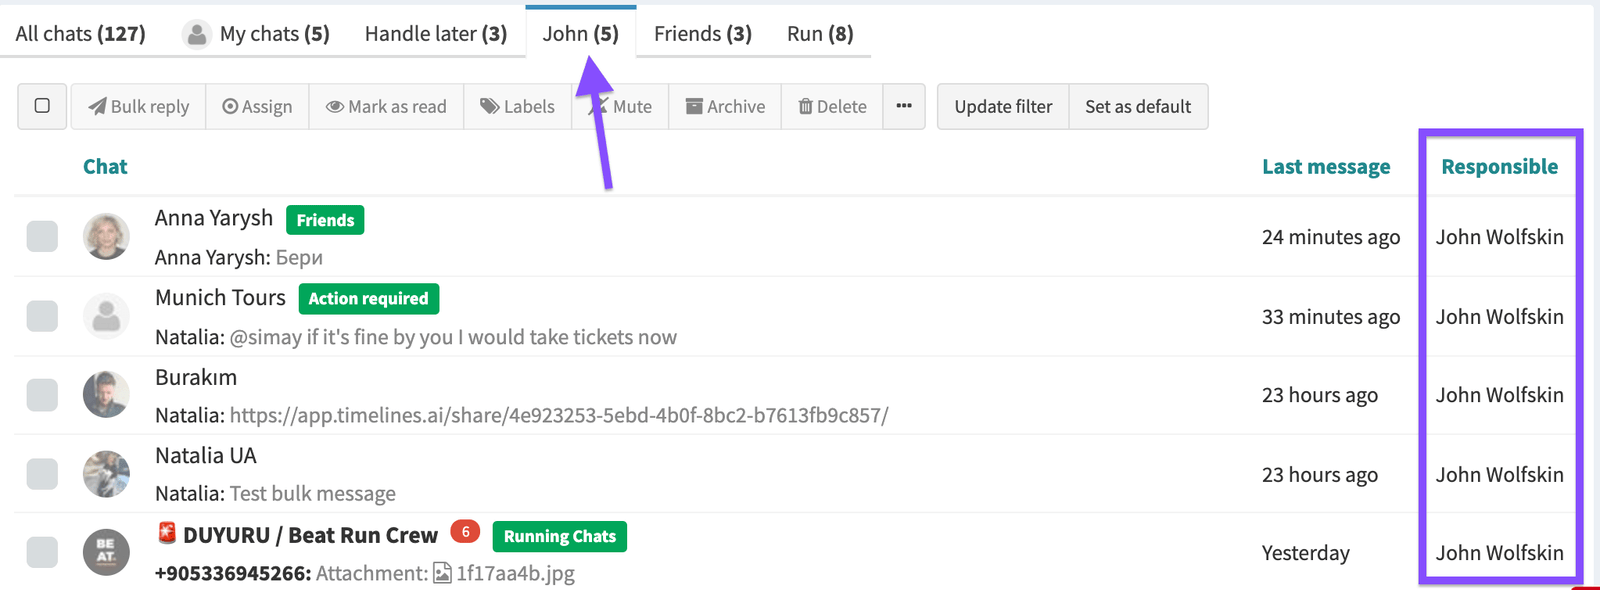Click the Archive box icon
1600x590 pixels.
tap(694, 107)
